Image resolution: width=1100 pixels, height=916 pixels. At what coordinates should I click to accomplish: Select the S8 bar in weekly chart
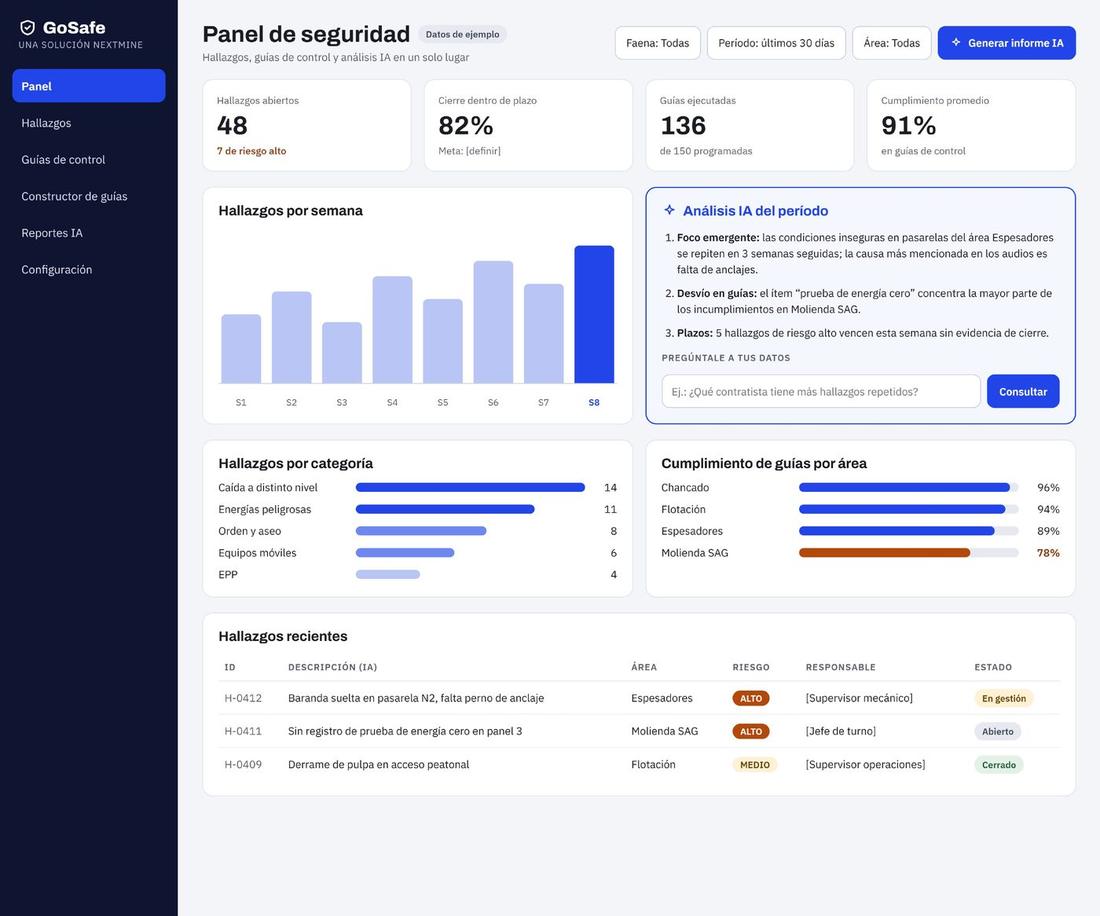click(594, 314)
